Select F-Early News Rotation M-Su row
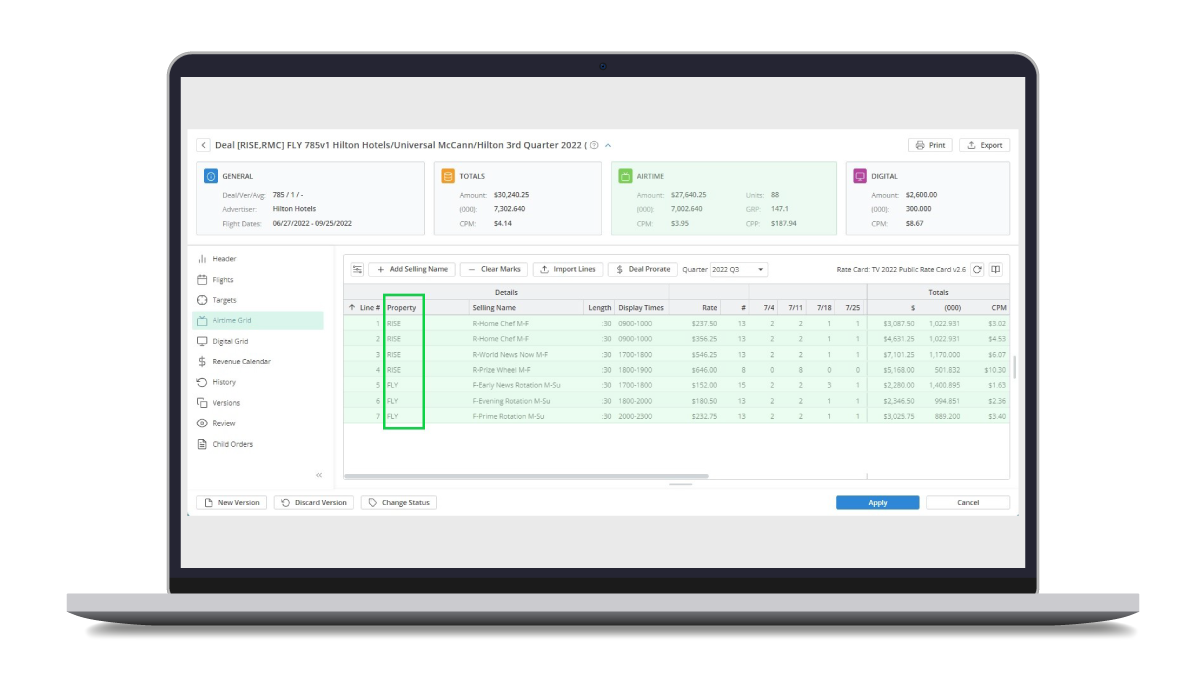The image size is (1200, 698). (676, 385)
